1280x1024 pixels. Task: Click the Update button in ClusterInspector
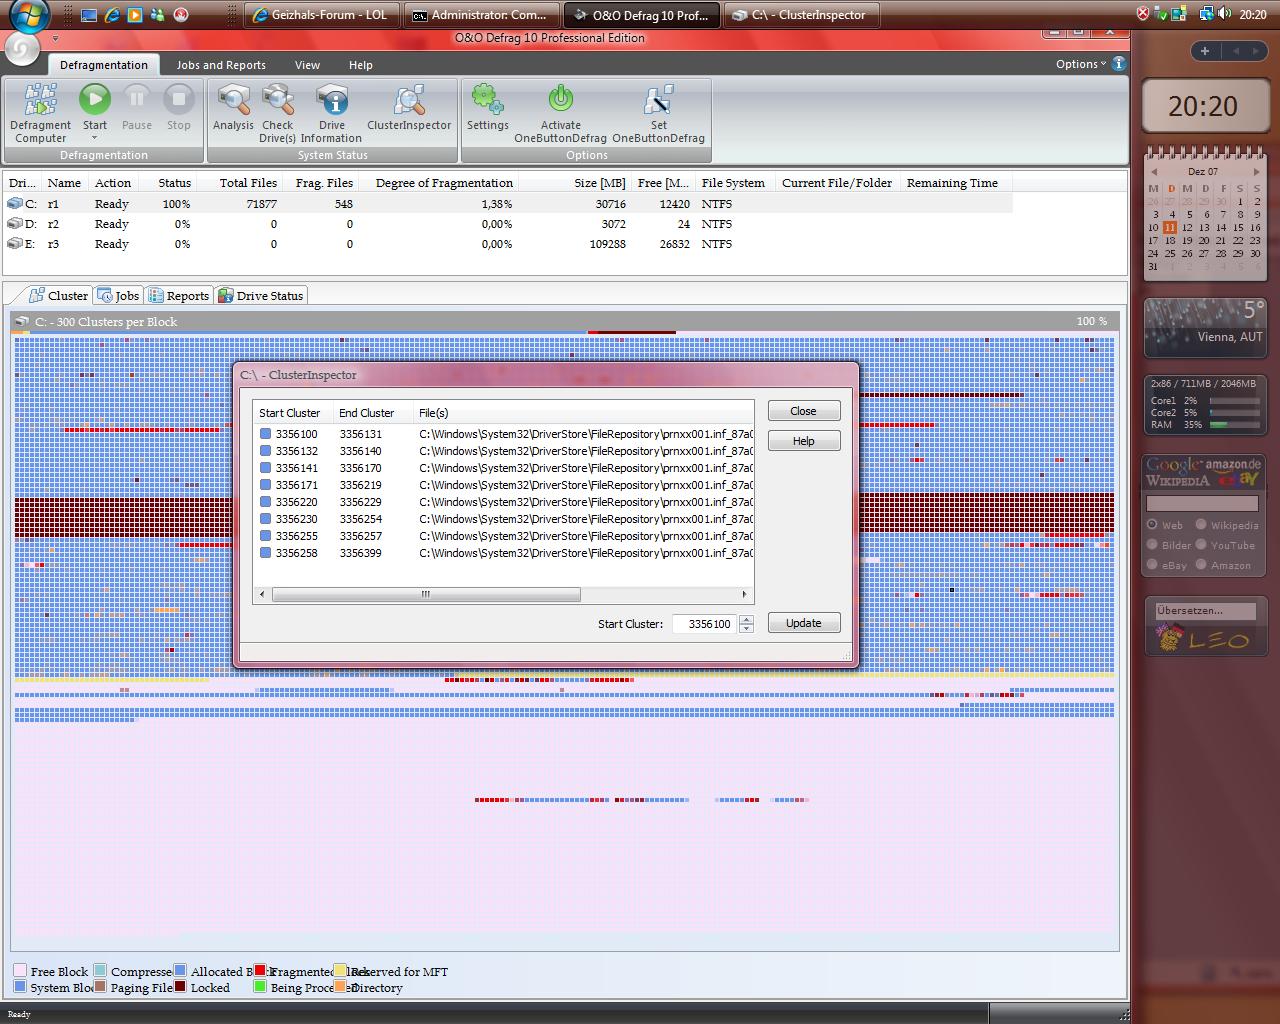click(803, 623)
